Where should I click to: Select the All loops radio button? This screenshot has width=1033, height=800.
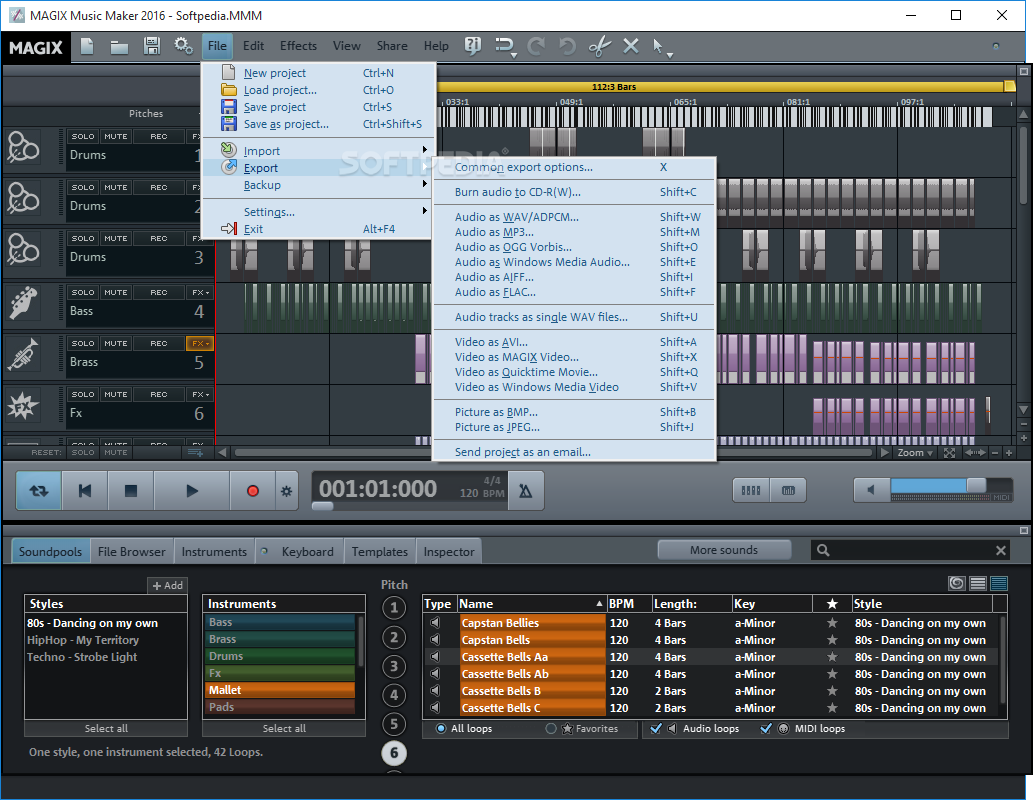pyautogui.click(x=441, y=729)
